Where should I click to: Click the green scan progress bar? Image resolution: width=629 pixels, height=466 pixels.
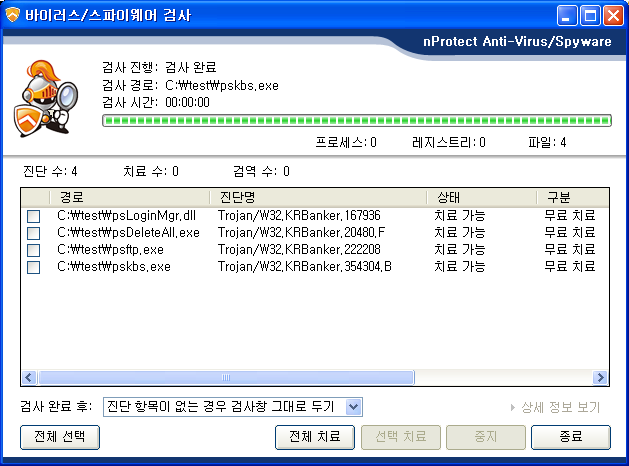(x=357, y=120)
